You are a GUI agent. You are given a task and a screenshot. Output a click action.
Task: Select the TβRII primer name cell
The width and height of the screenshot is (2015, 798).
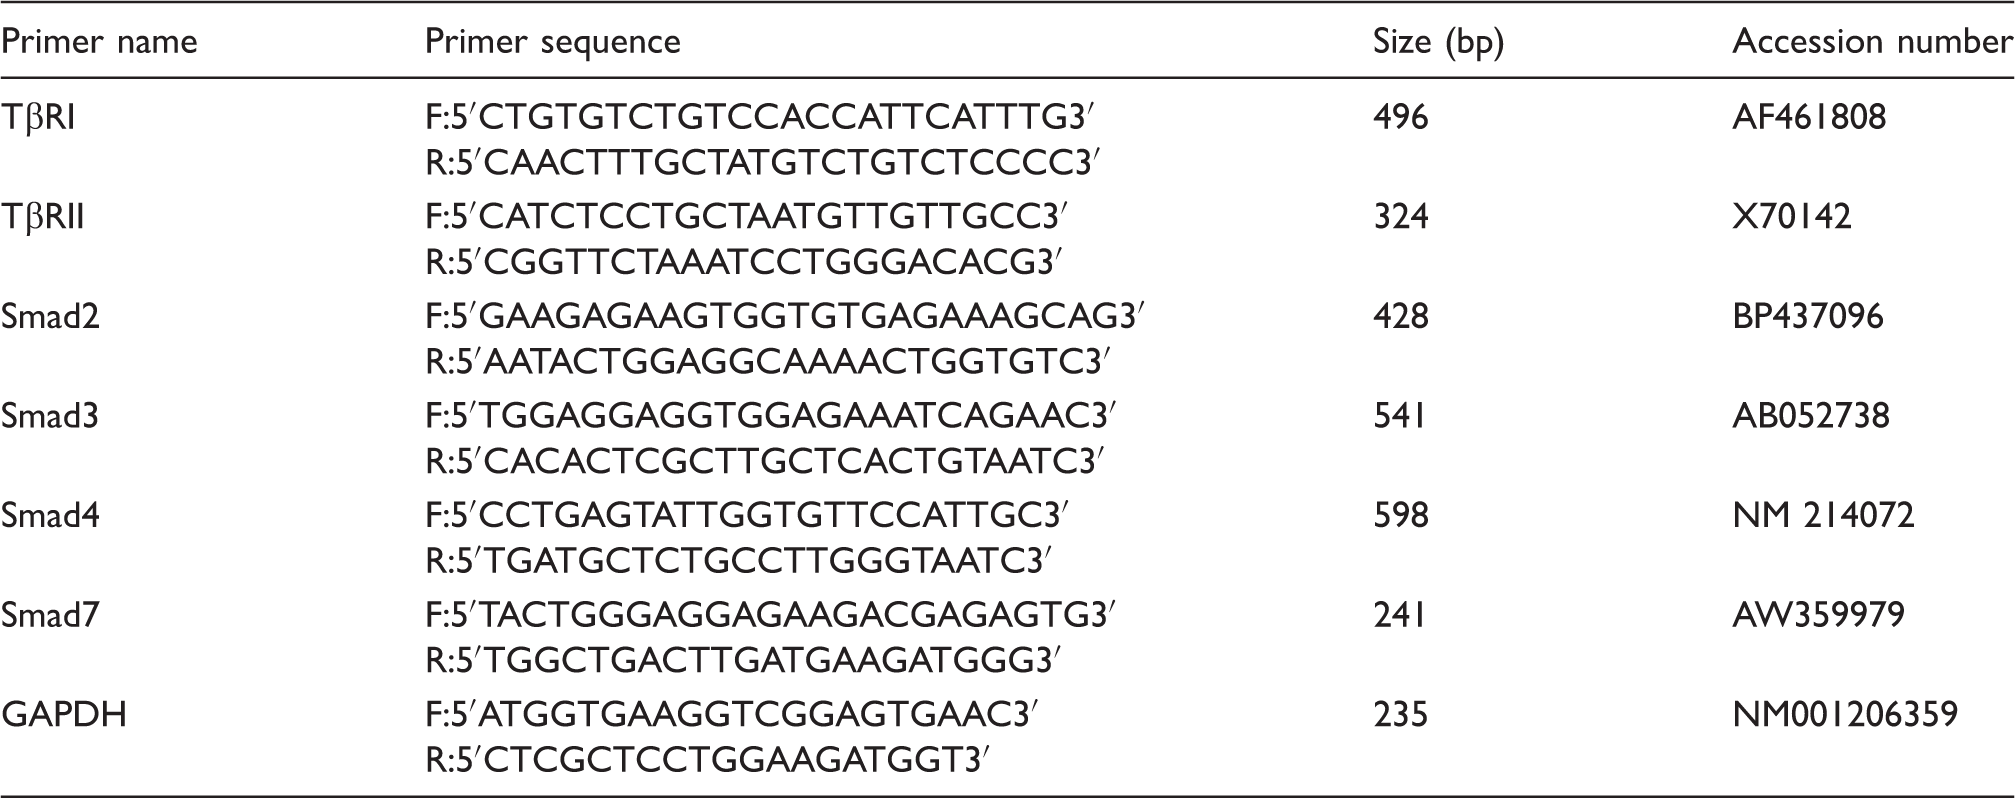pos(43,217)
